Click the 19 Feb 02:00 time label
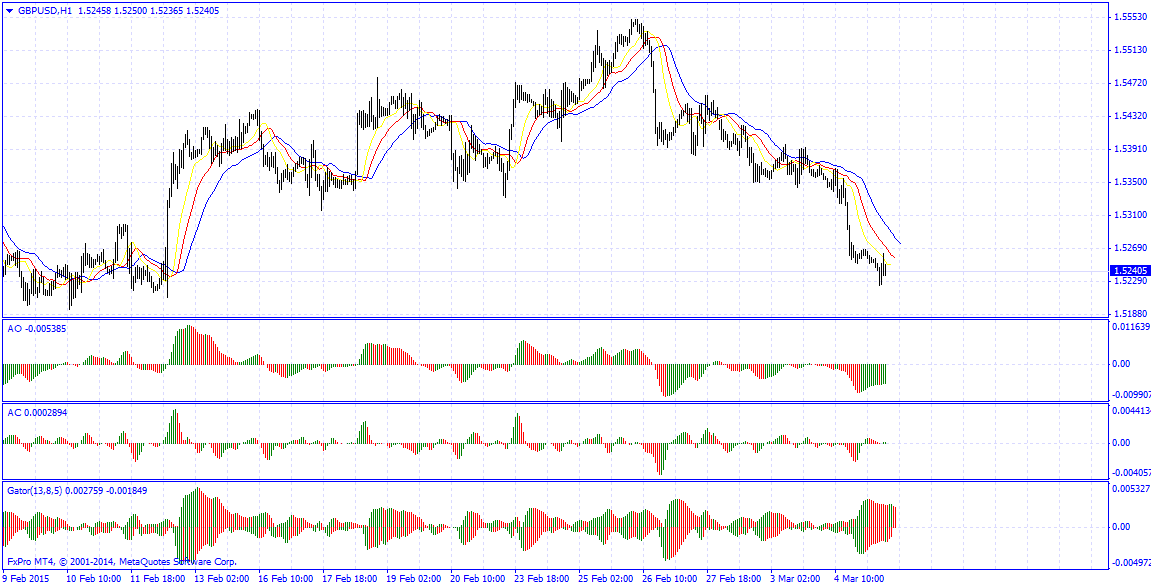Viewport: 1151px width, 587px height. (415, 579)
